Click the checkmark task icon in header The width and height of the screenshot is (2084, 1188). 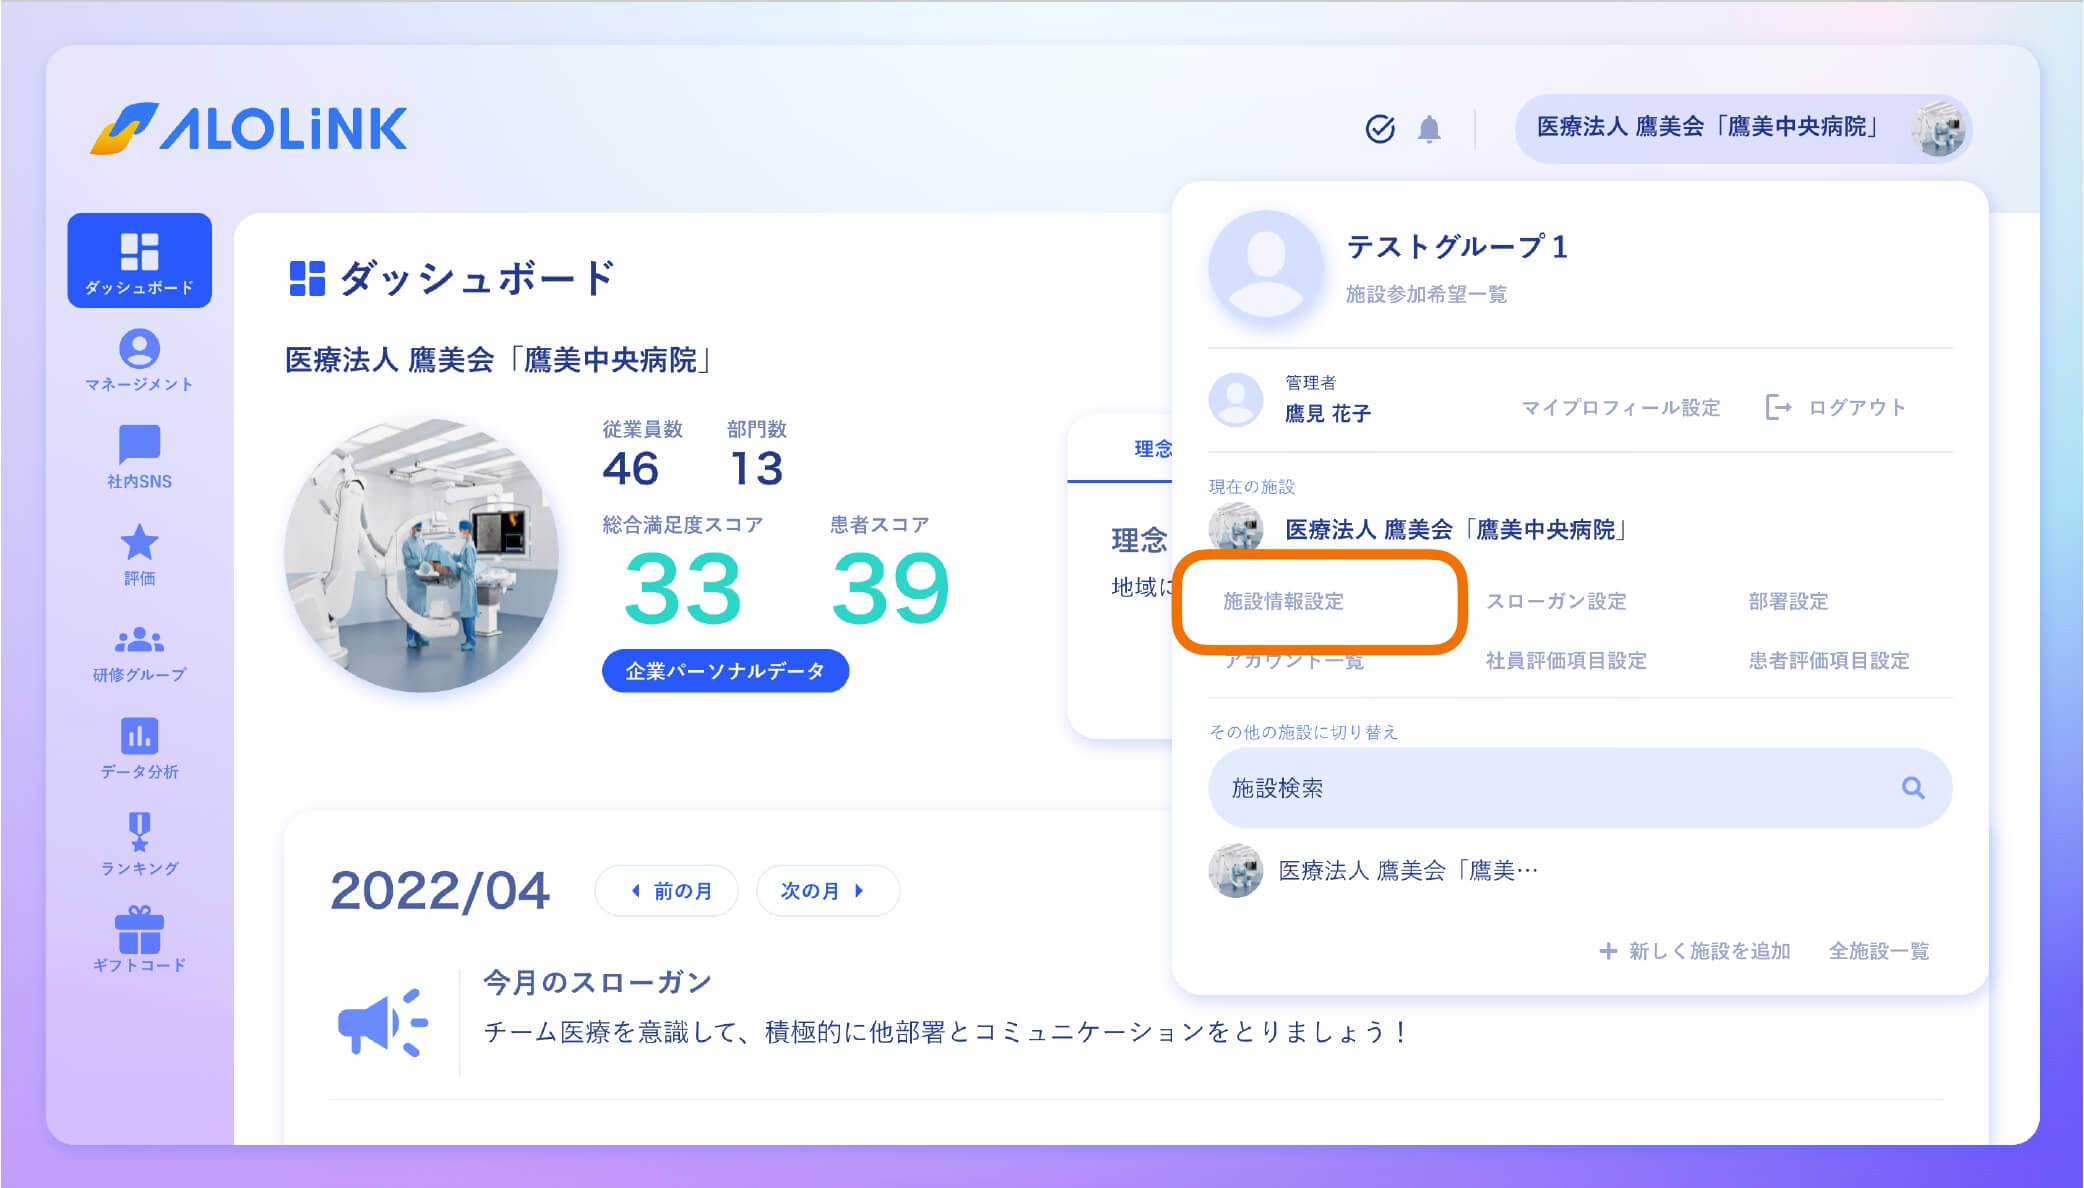tap(1379, 128)
